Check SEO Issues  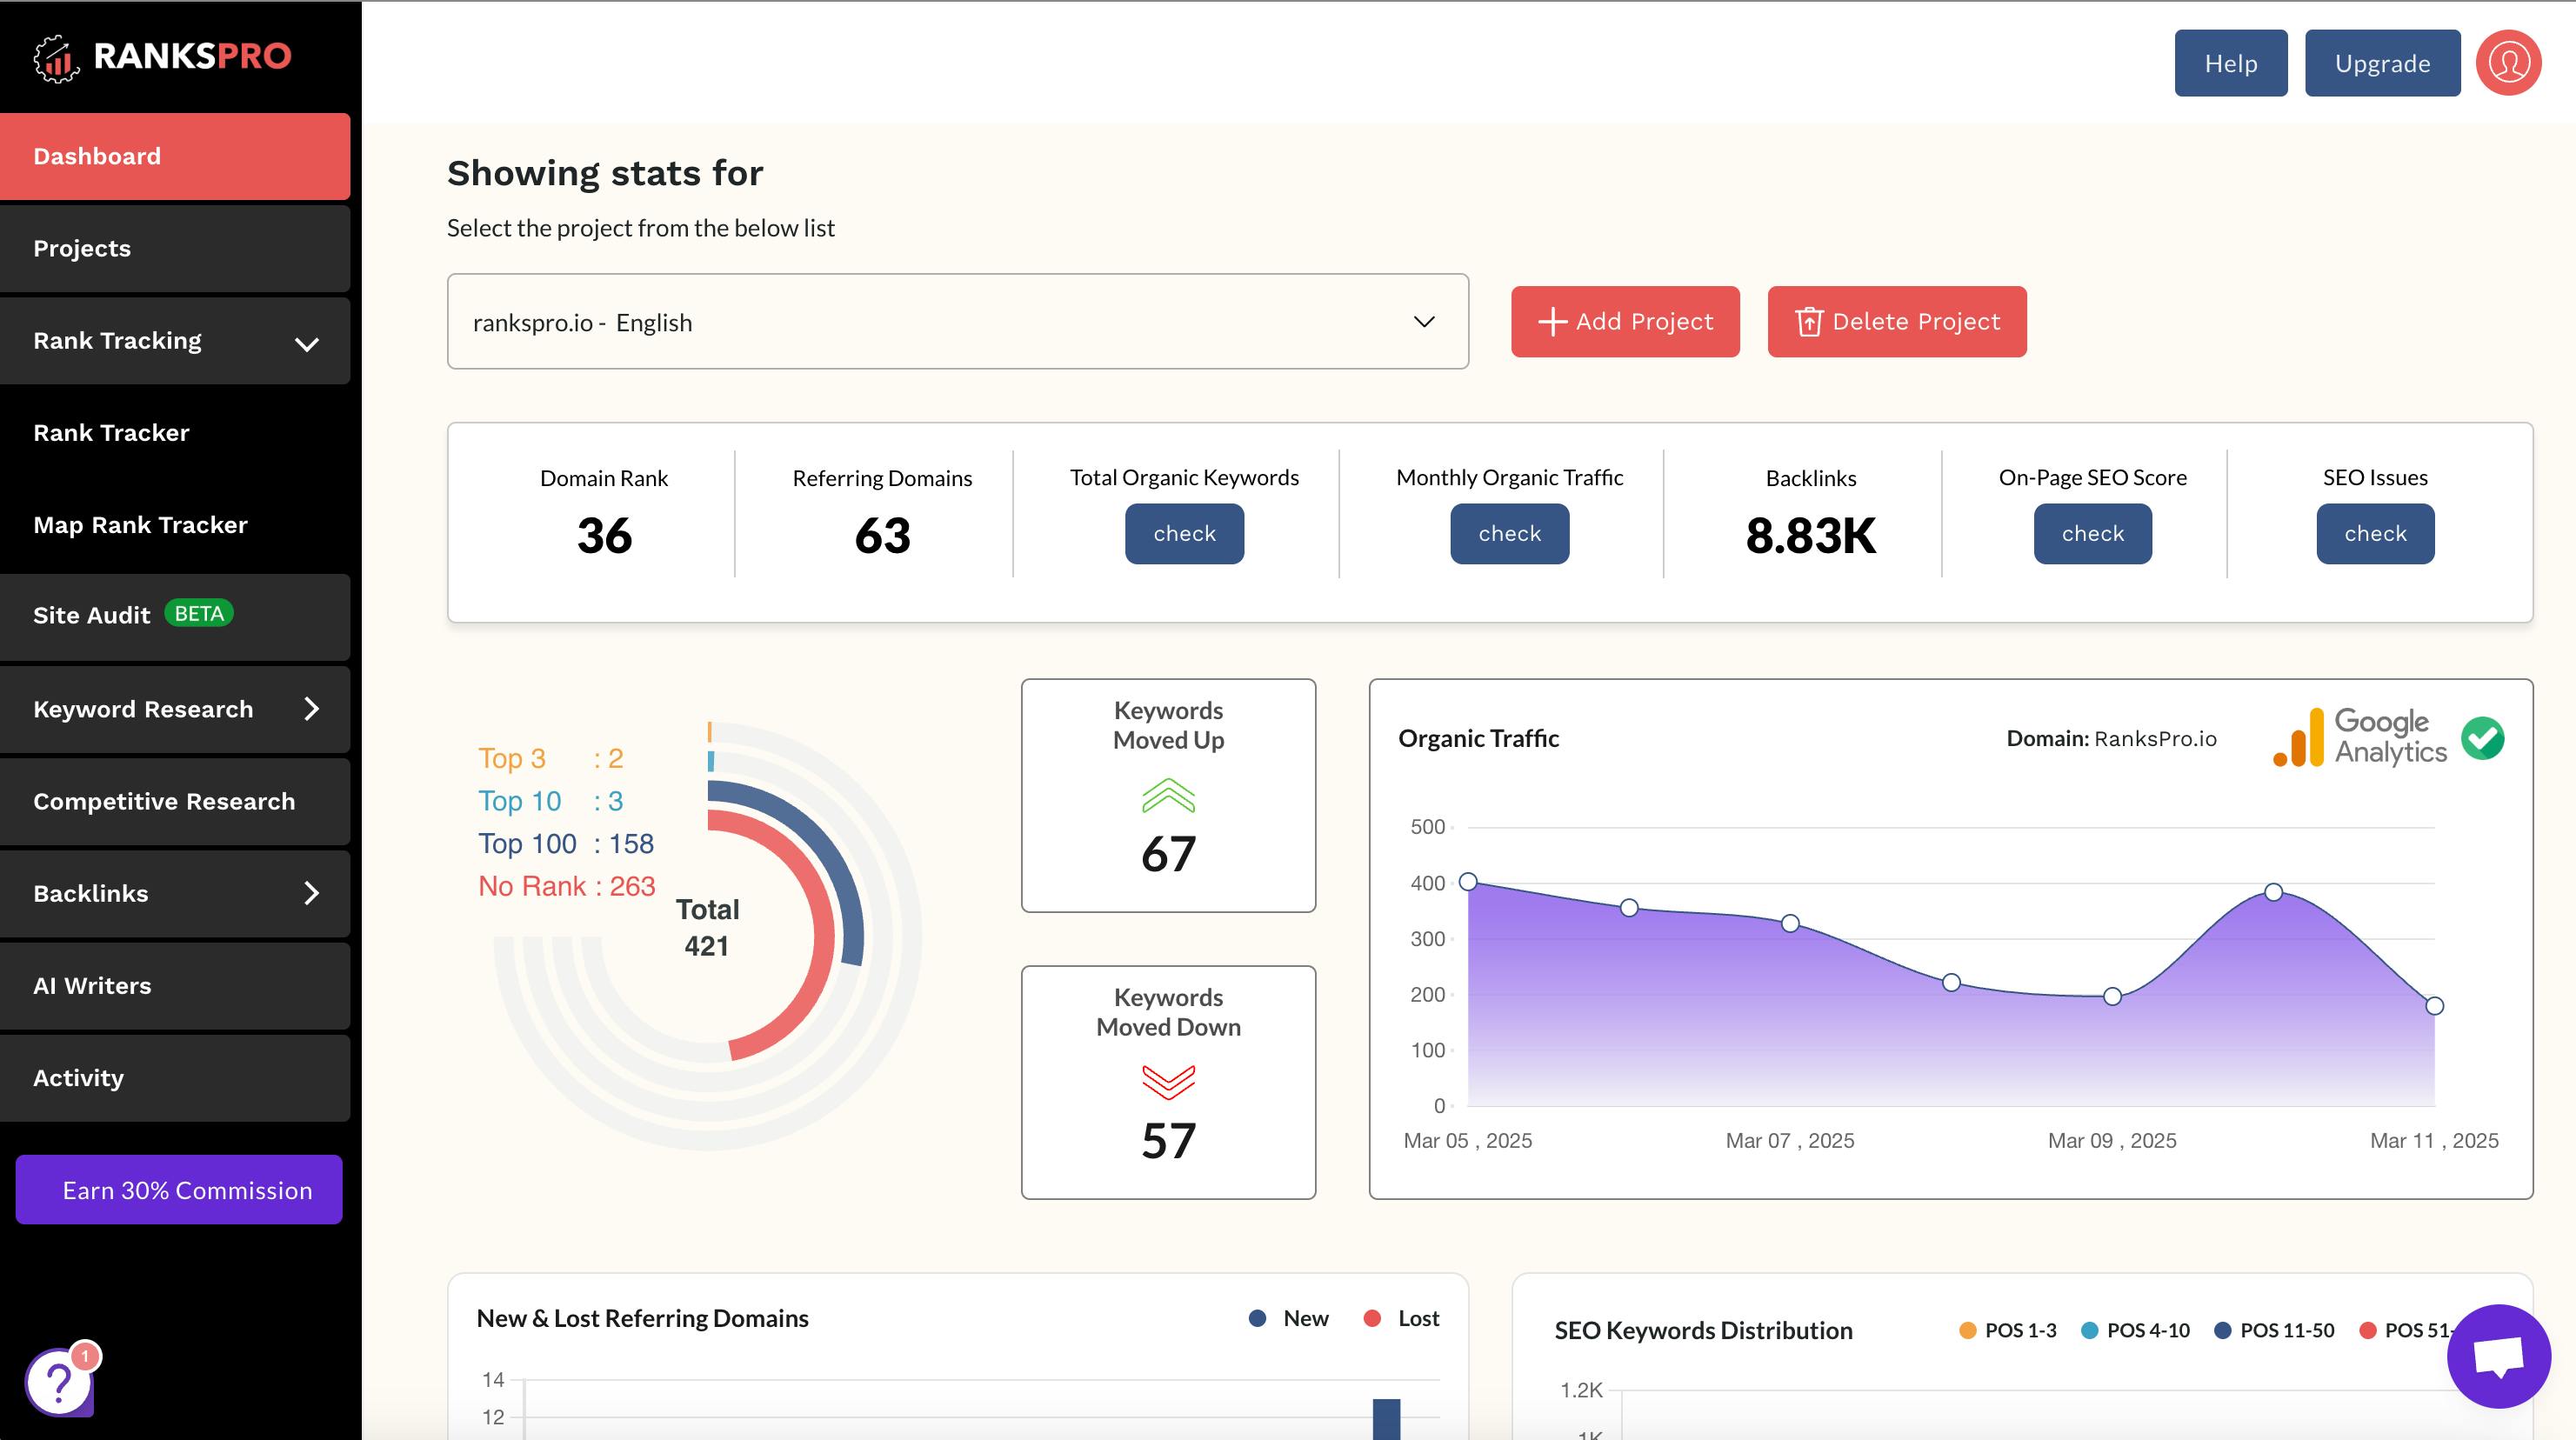pyautogui.click(x=2375, y=534)
